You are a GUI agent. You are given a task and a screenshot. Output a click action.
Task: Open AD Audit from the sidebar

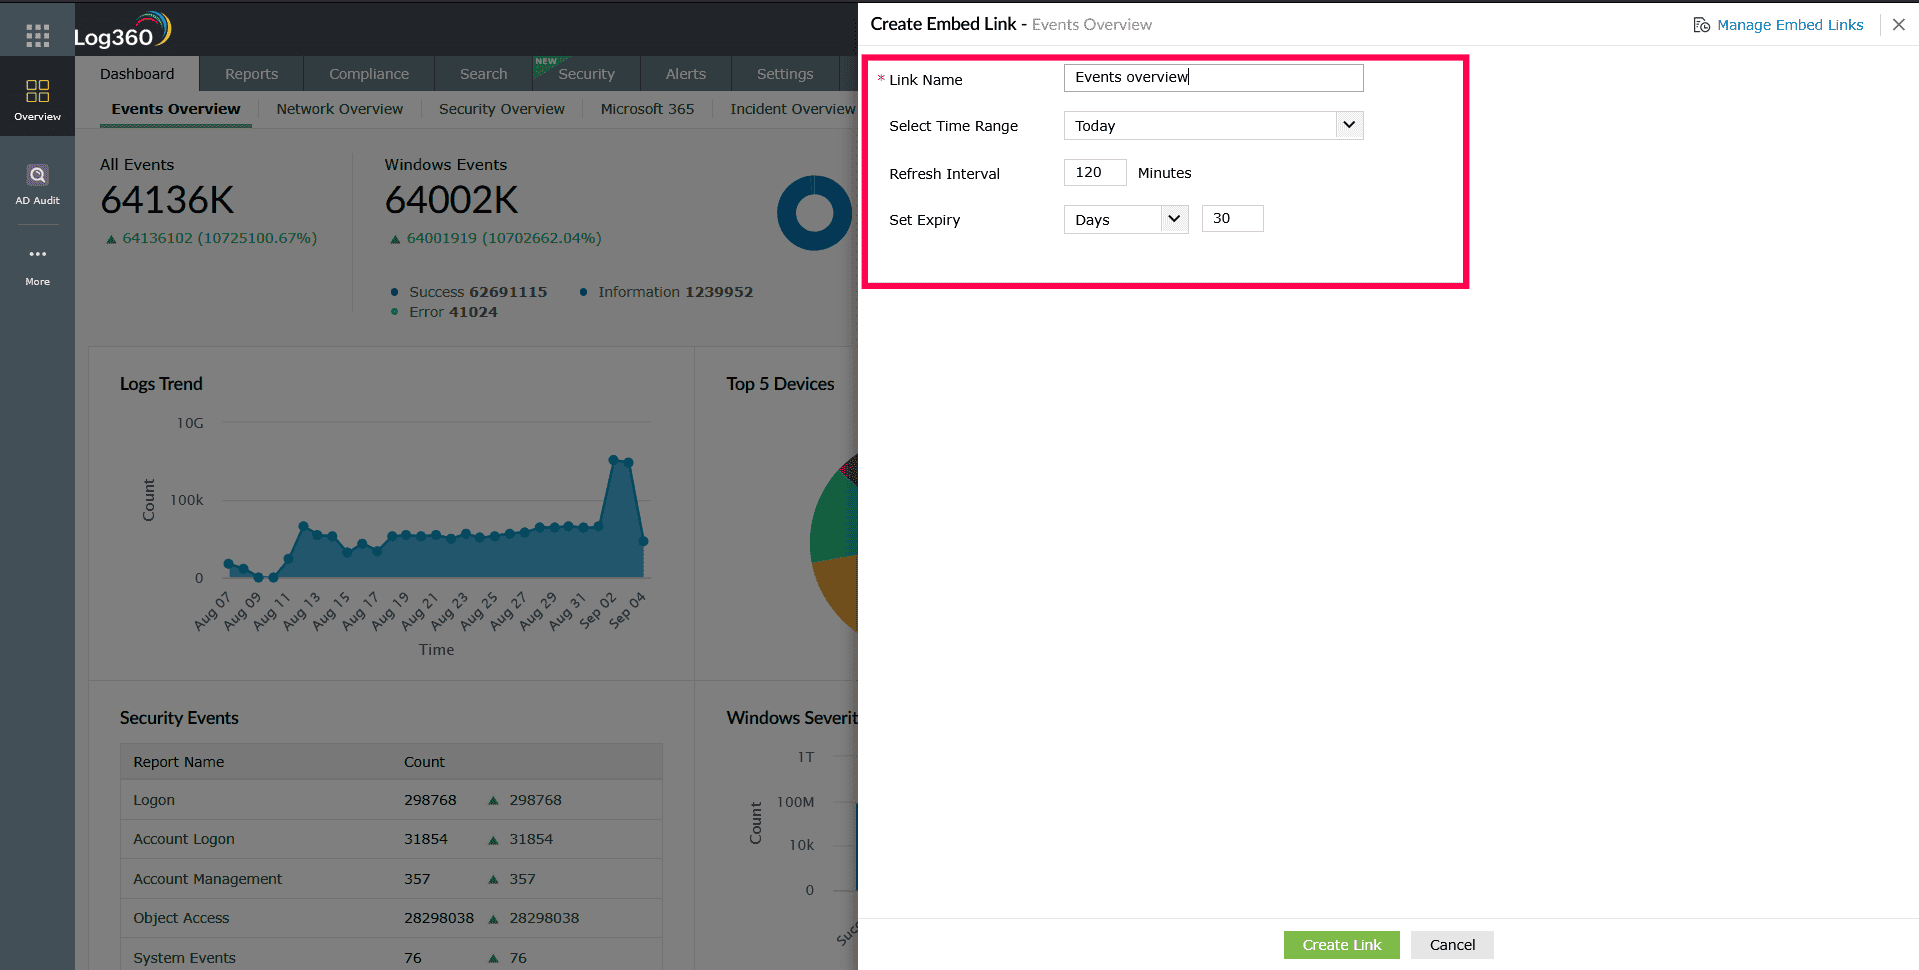point(37,185)
